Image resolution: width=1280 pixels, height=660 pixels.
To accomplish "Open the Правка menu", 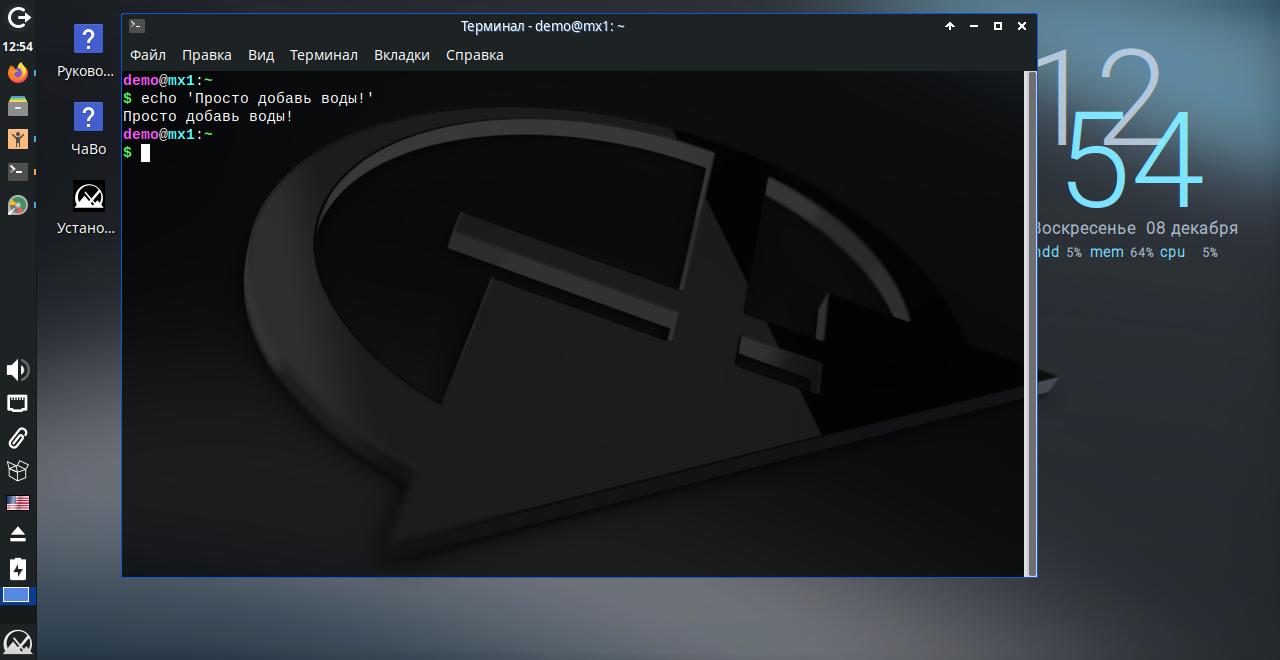I will (x=207, y=55).
